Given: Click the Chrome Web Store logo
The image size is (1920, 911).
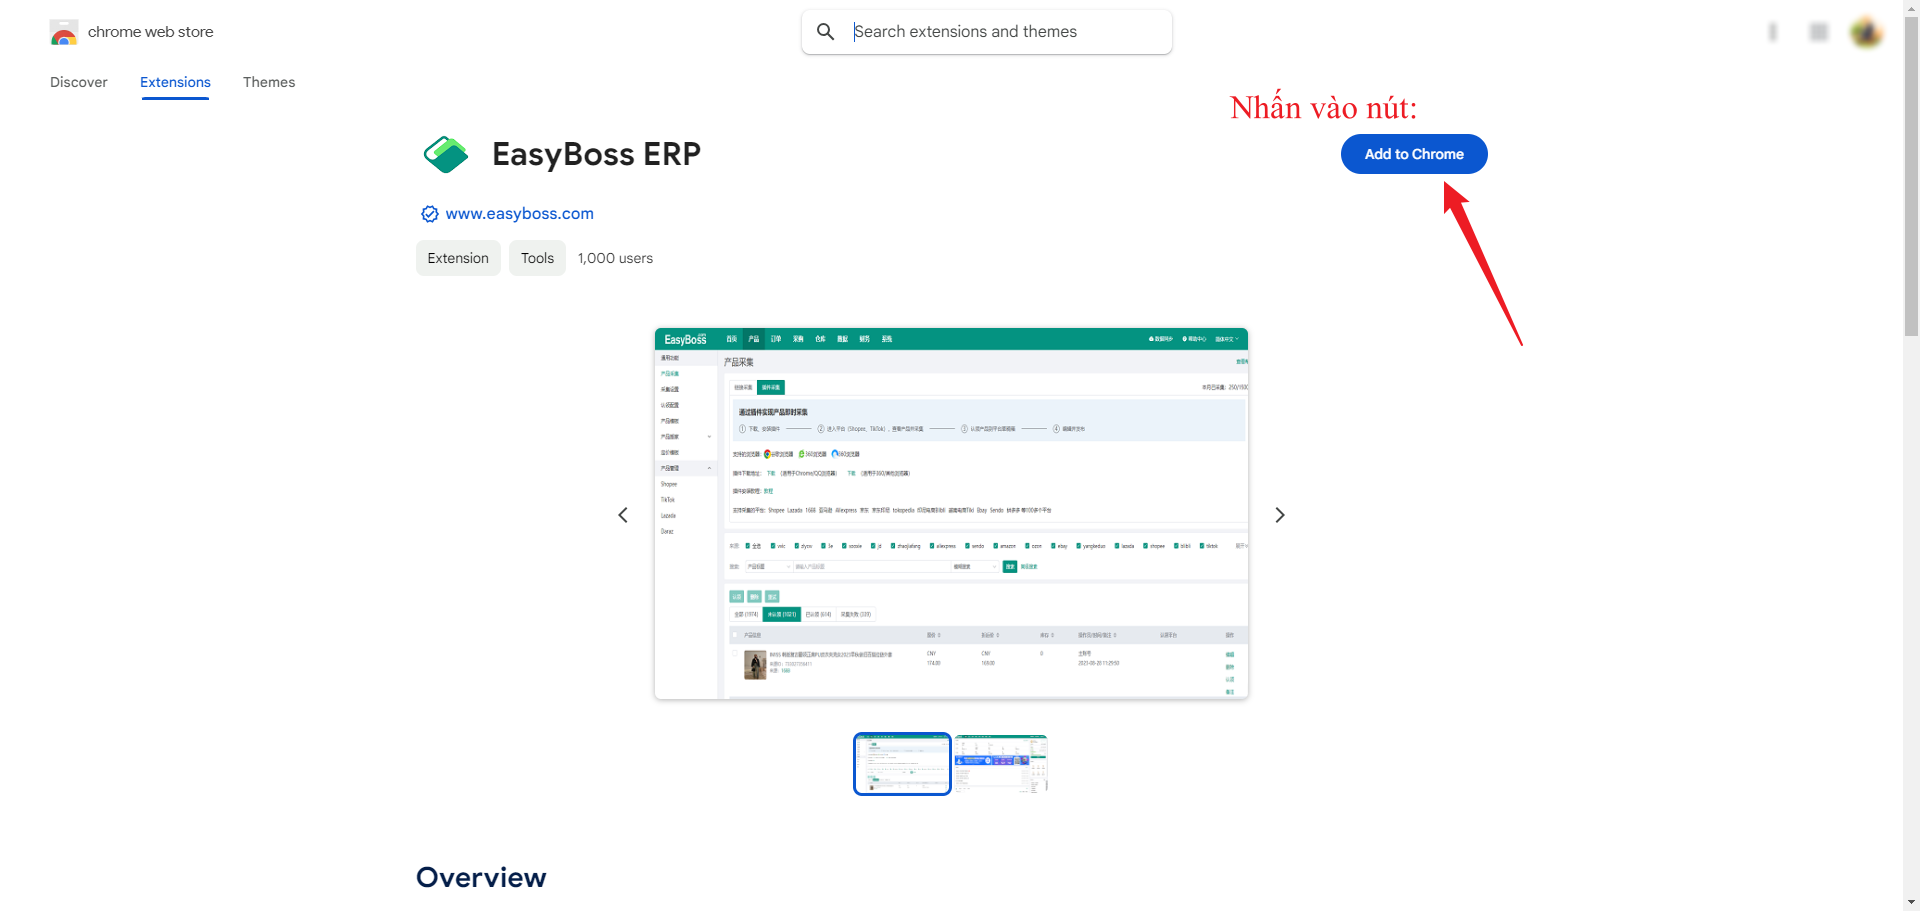Looking at the screenshot, I should tap(64, 32).
